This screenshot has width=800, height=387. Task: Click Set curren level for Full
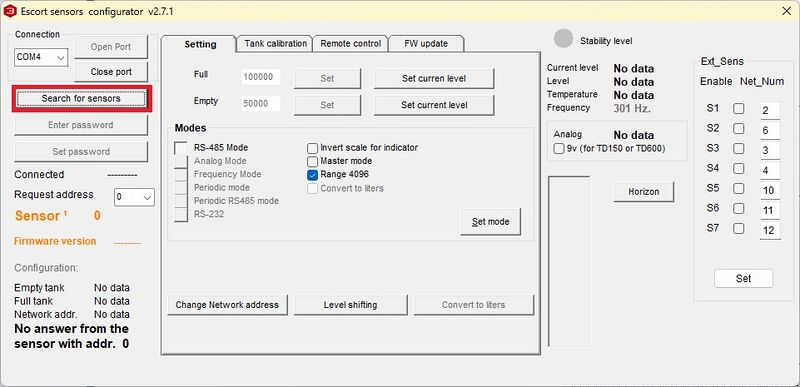pyautogui.click(x=434, y=79)
